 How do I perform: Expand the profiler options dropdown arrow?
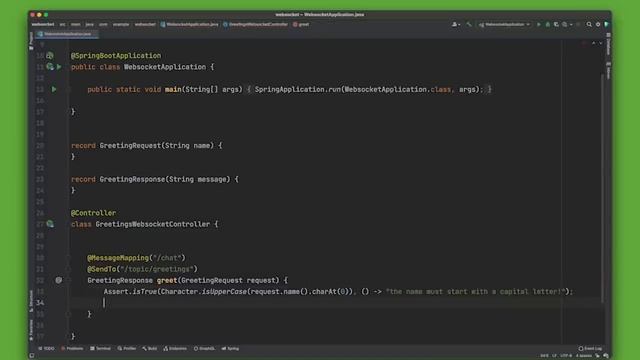[x=571, y=24]
